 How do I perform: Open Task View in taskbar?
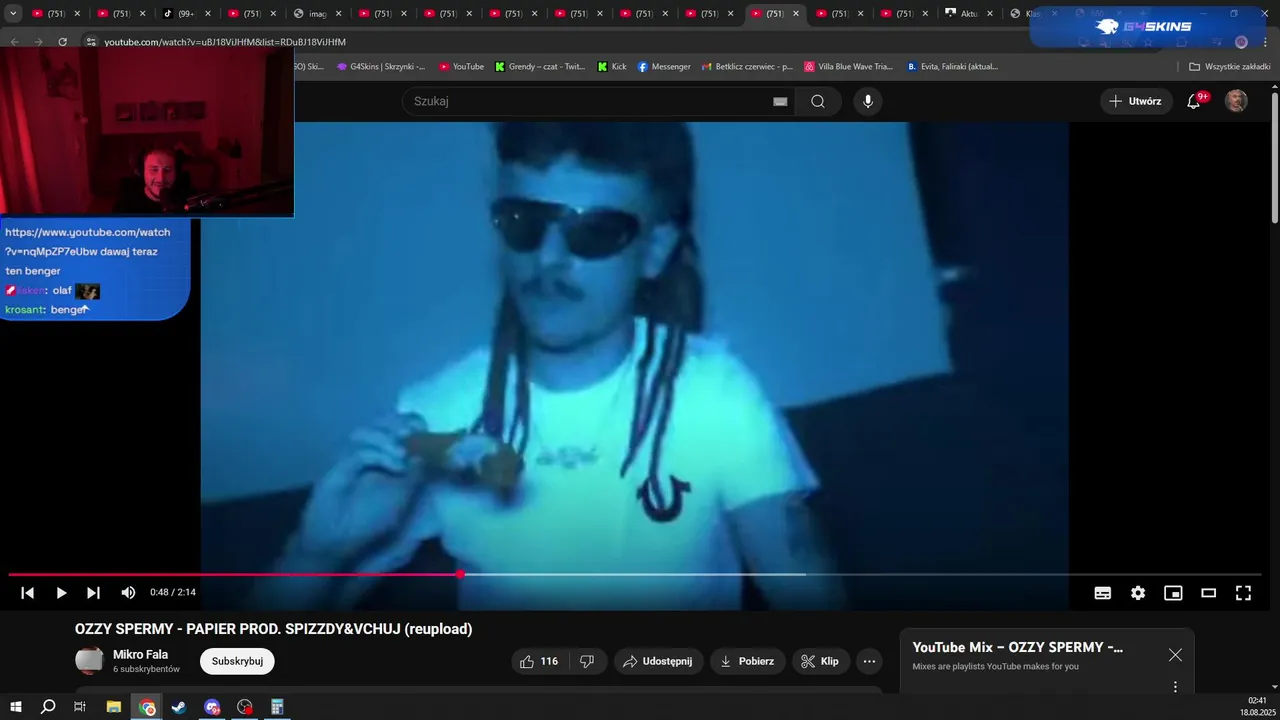(80, 707)
